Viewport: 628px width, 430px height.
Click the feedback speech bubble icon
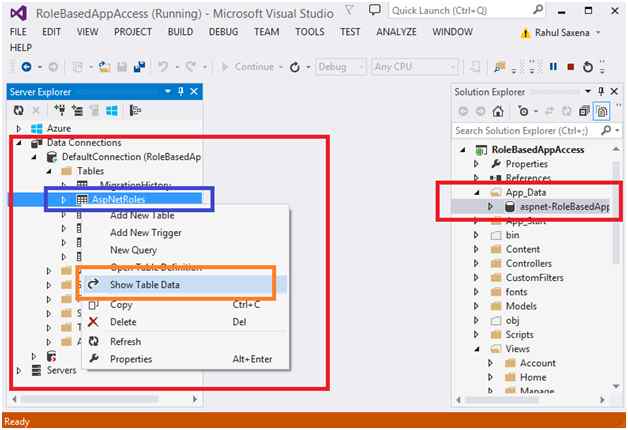coord(374,10)
